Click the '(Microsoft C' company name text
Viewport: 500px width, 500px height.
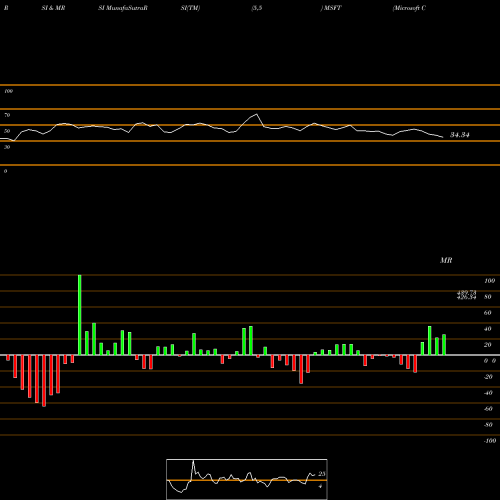click(409, 8)
